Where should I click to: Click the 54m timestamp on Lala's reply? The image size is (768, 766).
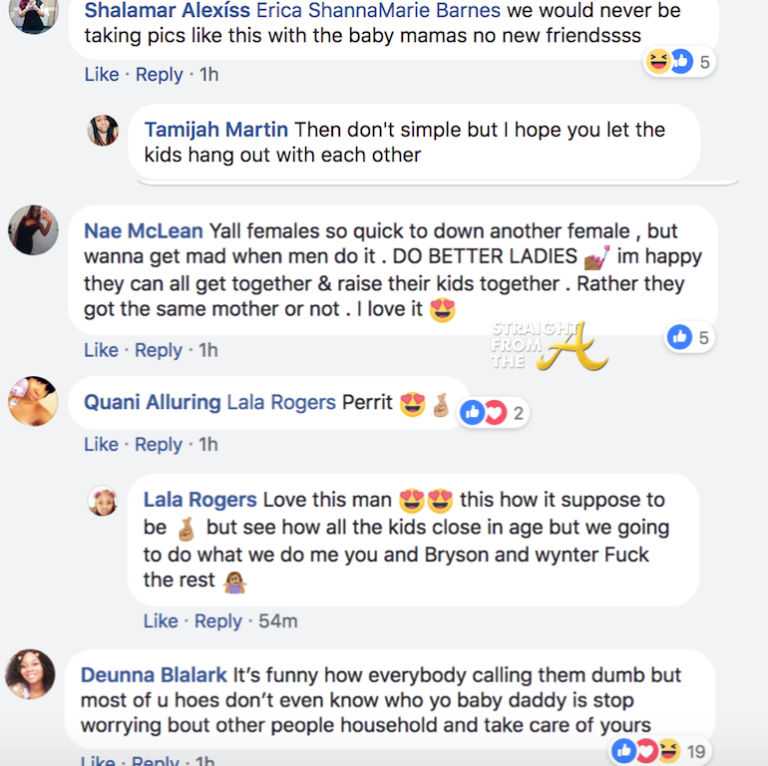(x=278, y=621)
